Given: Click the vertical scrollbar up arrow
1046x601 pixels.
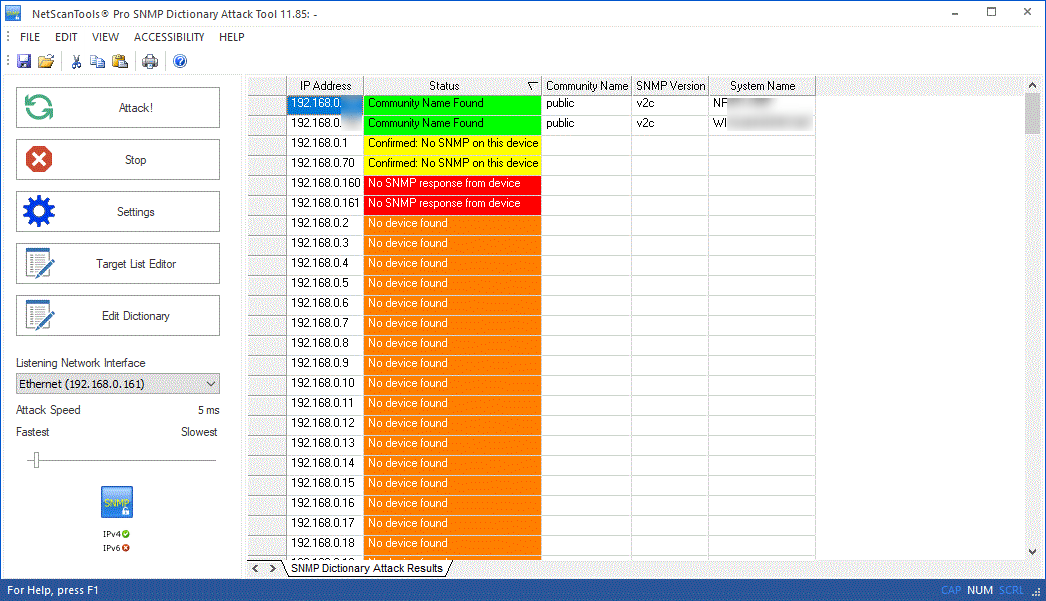Looking at the screenshot, I should click(x=1032, y=85).
